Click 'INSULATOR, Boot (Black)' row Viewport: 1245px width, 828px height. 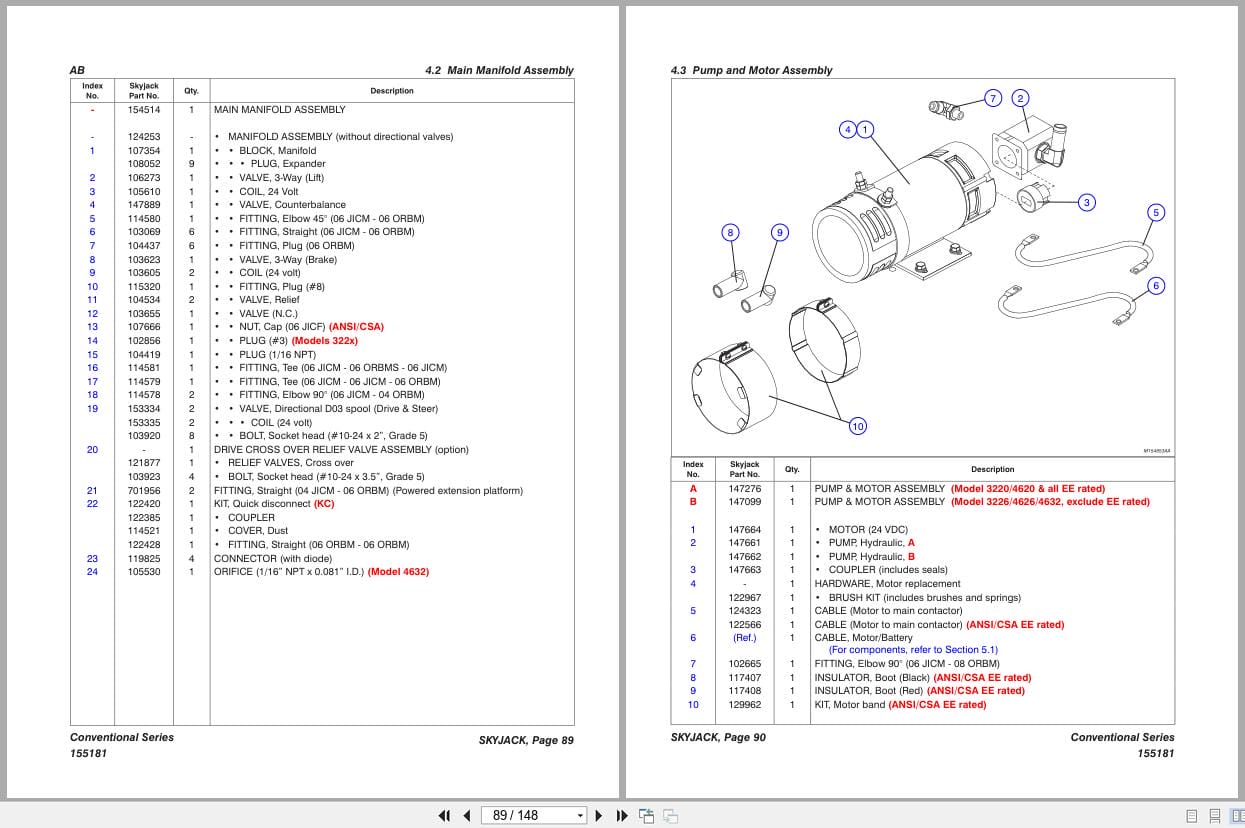click(x=922, y=678)
